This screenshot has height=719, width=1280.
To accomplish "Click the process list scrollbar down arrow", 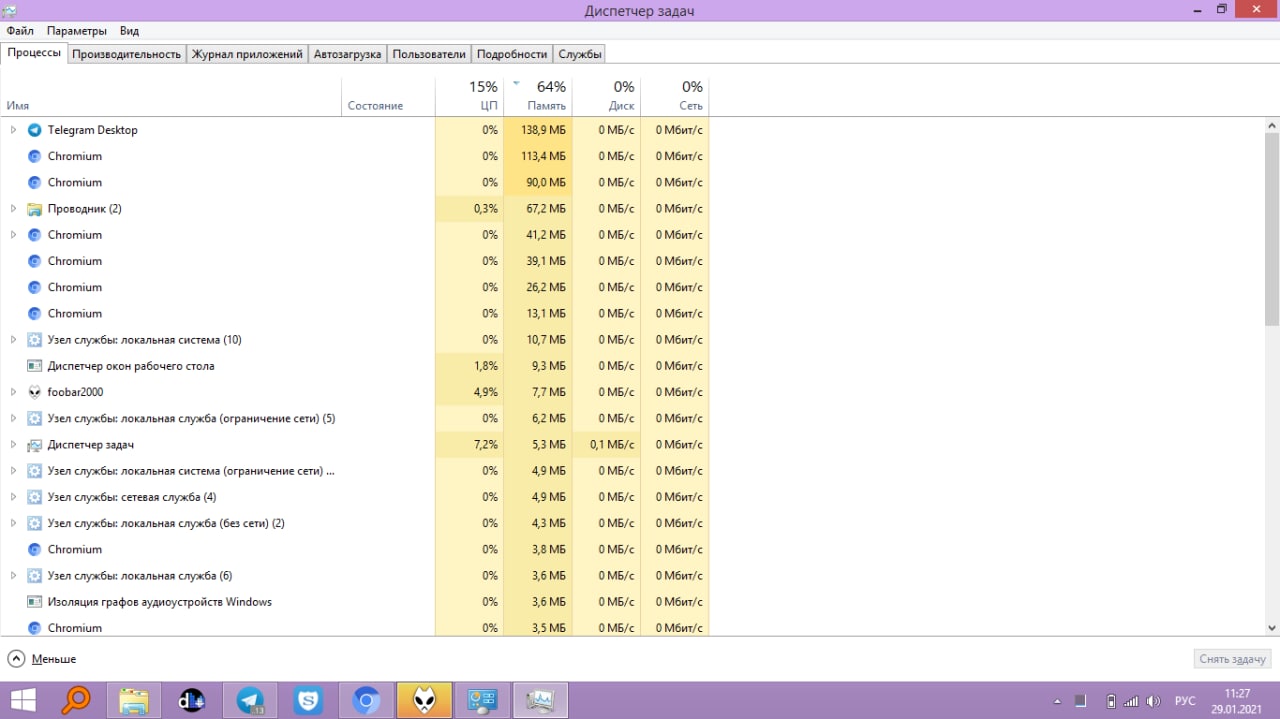I will (x=1272, y=627).
